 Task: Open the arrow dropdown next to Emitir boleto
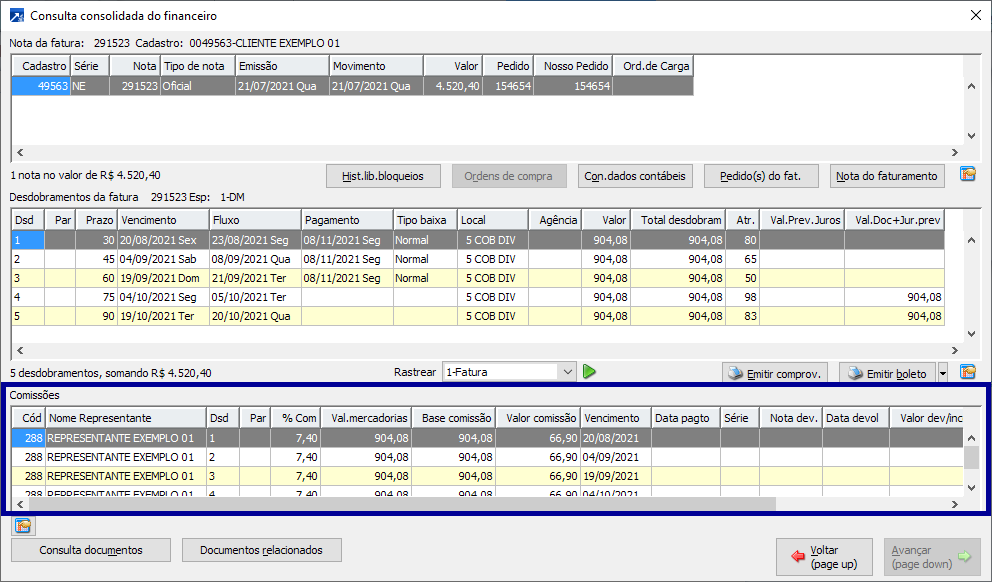tap(943, 374)
